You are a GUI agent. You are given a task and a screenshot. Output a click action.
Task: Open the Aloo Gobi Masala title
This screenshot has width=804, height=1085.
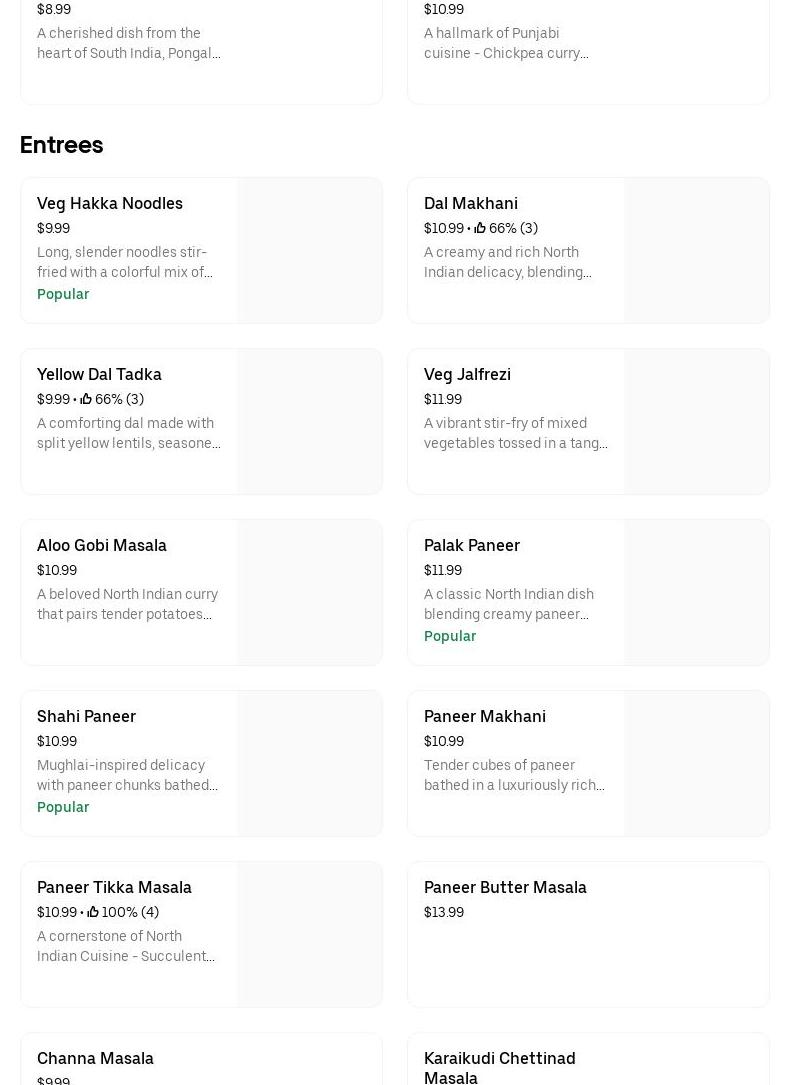[x=102, y=545]
